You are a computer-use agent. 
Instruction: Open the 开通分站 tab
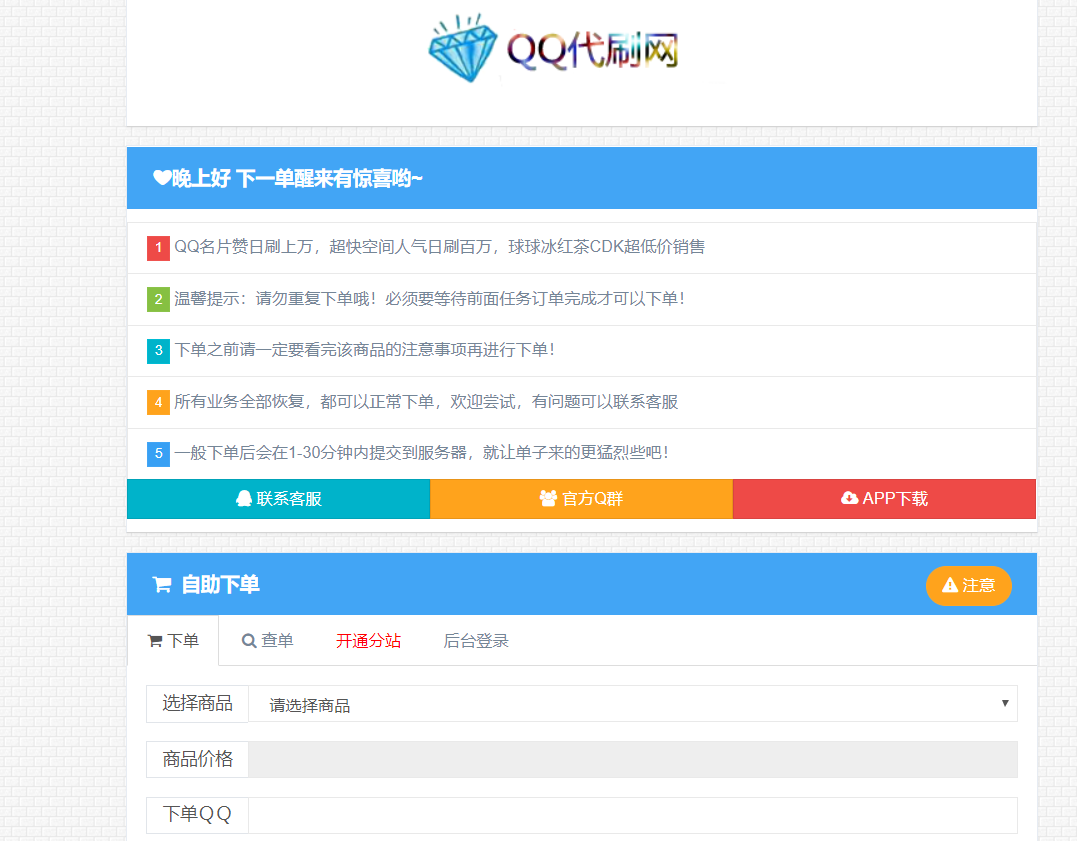click(369, 640)
